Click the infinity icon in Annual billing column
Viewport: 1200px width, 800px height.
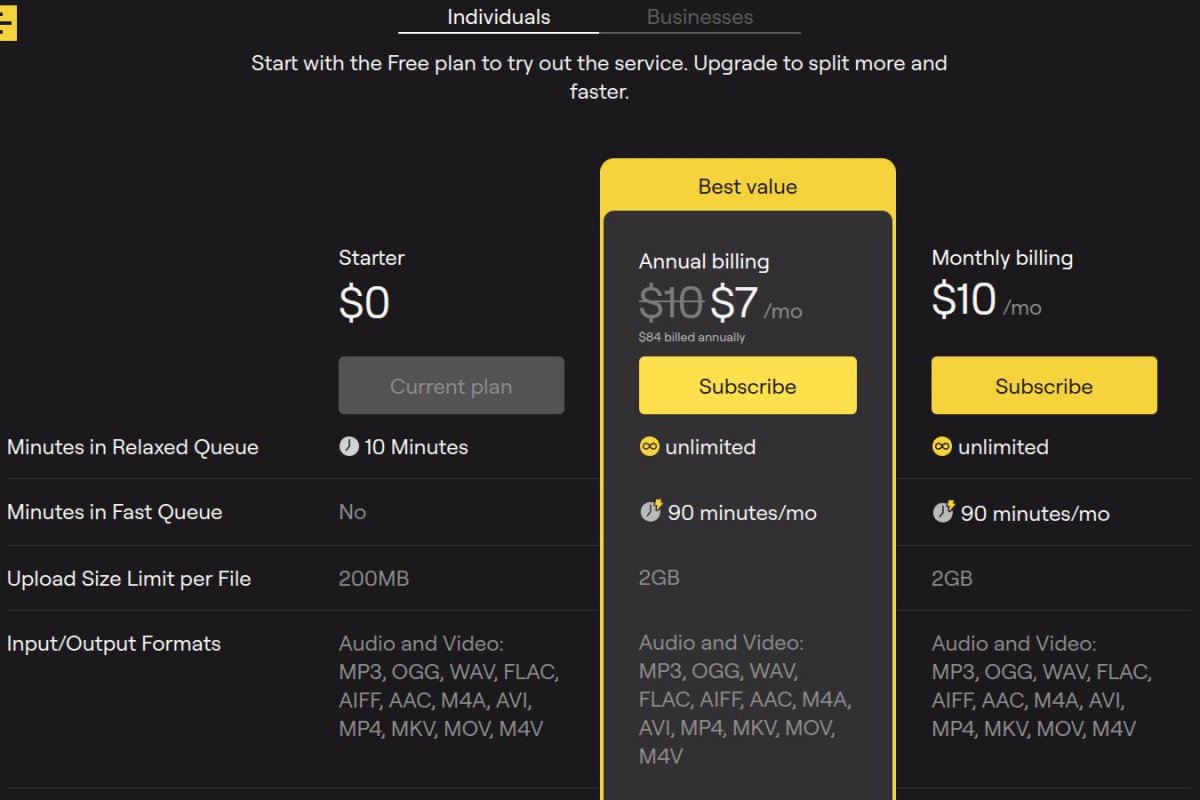coord(650,447)
